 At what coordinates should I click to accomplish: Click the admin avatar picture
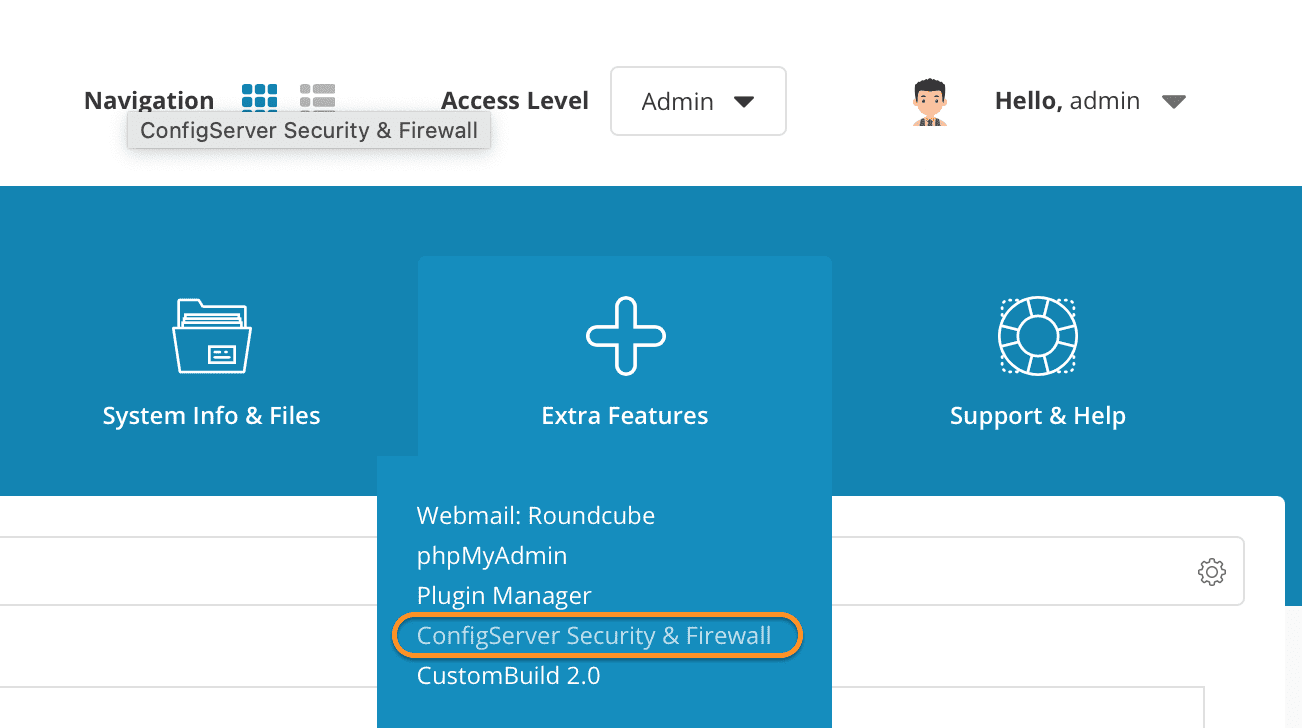930,100
